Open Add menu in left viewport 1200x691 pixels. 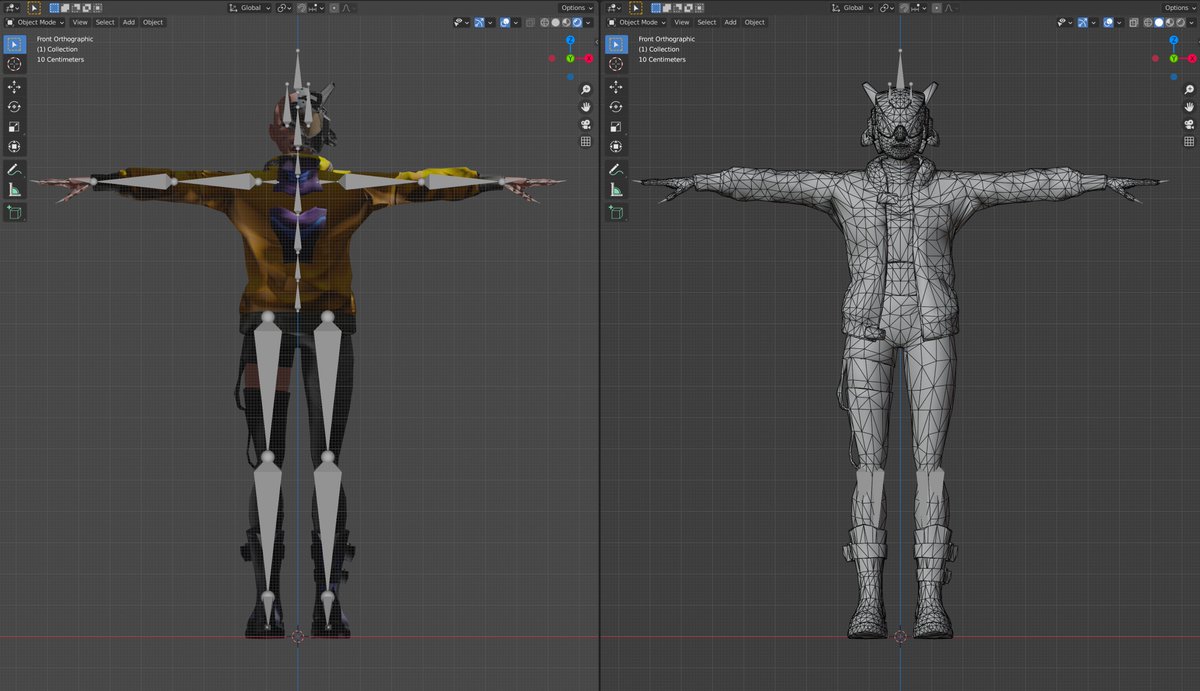click(x=129, y=22)
